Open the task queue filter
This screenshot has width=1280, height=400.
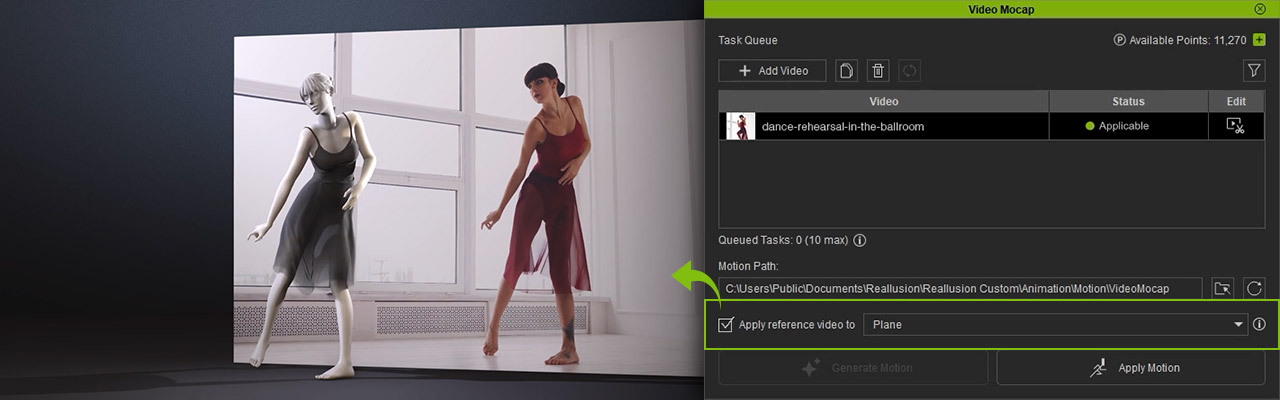pos(1253,71)
